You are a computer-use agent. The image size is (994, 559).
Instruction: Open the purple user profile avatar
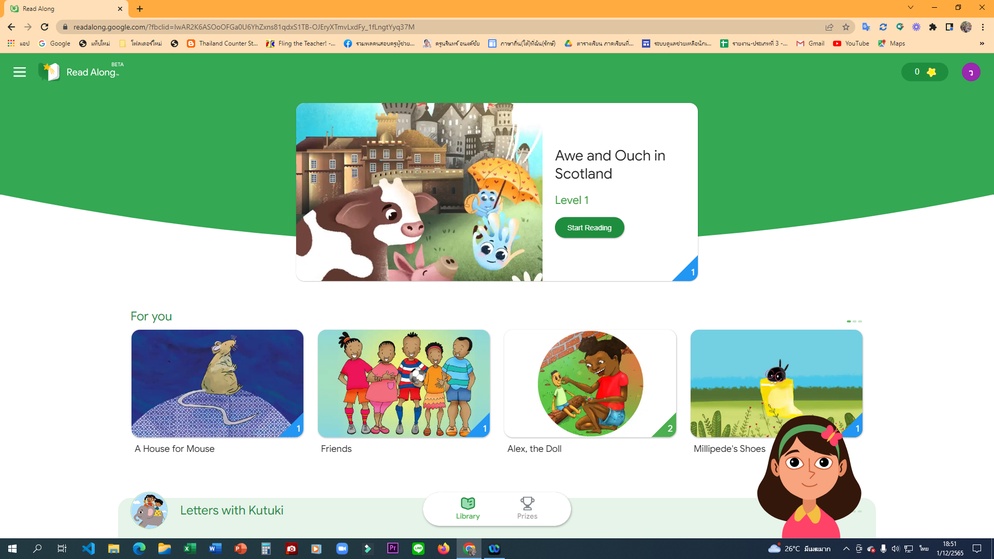(971, 72)
